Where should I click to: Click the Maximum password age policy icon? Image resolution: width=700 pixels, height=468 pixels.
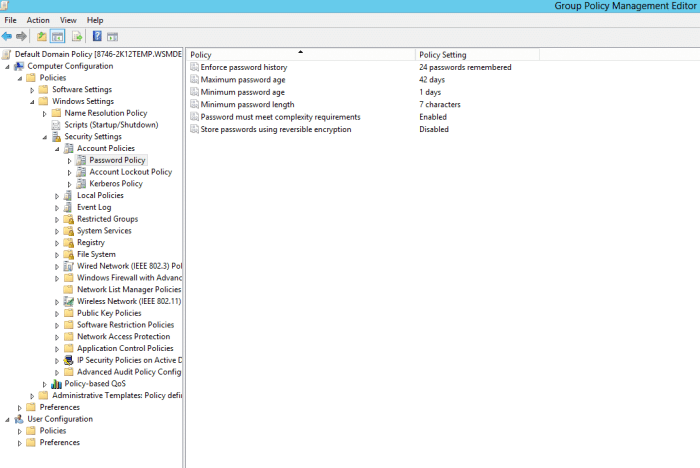pos(194,79)
